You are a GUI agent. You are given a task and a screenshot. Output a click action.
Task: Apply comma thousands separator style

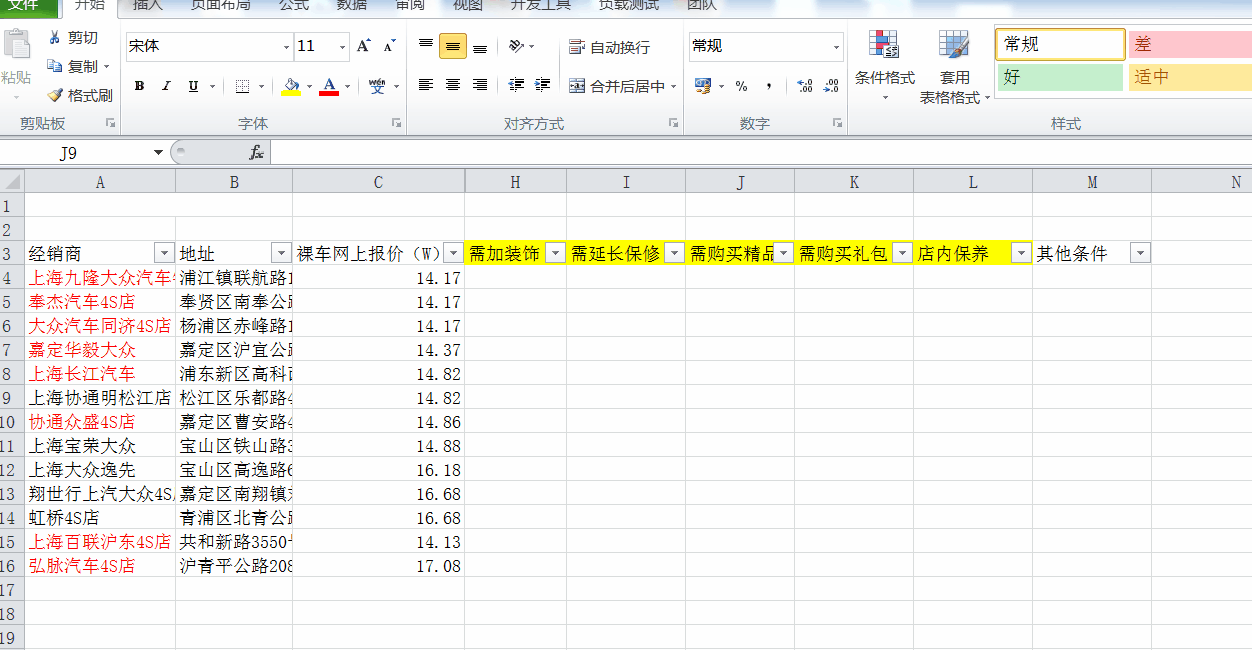(x=768, y=87)
